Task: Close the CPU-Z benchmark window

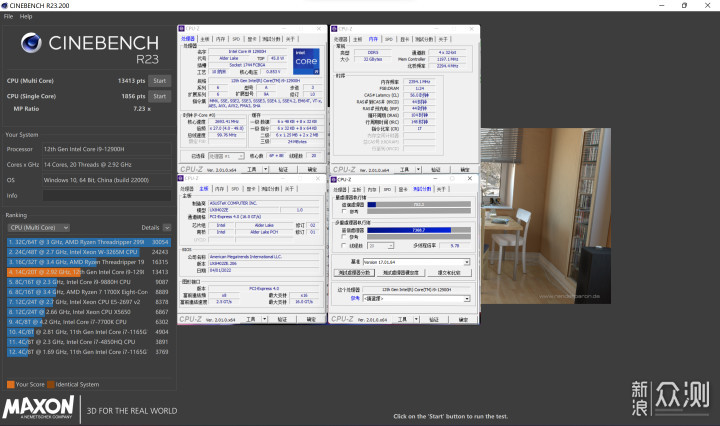Action: pos(469,179)
